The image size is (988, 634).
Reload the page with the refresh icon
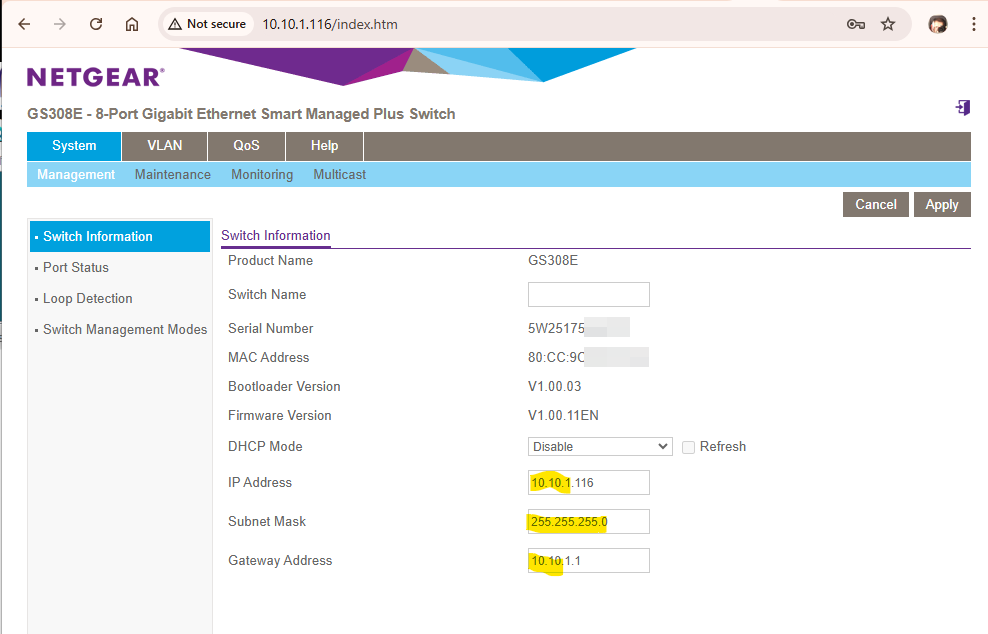(x=96, y=24)
